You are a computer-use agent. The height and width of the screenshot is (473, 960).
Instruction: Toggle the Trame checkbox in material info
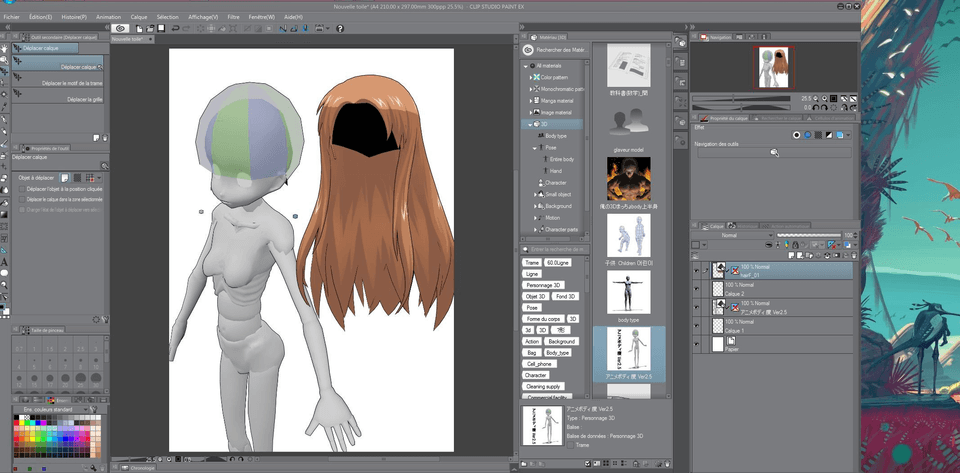571,445
